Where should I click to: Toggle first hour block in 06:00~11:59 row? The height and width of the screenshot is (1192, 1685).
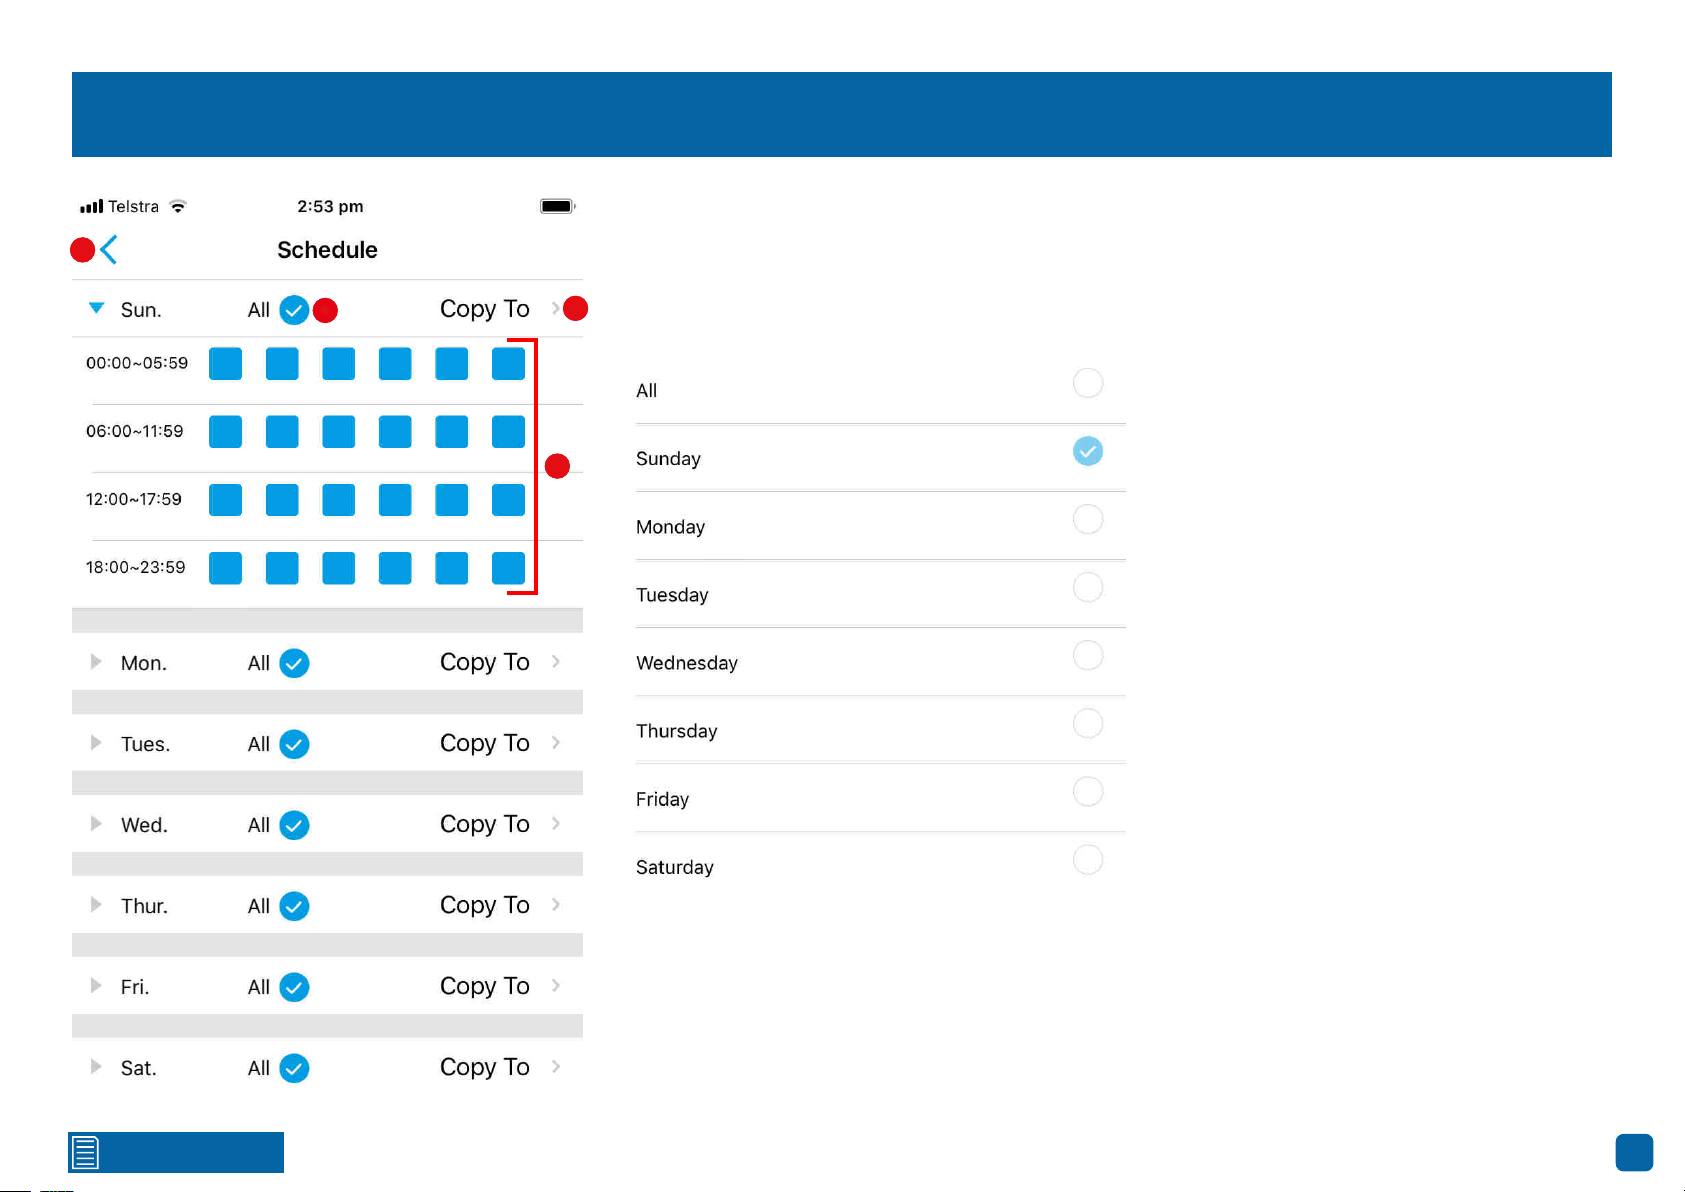point(225,432)
